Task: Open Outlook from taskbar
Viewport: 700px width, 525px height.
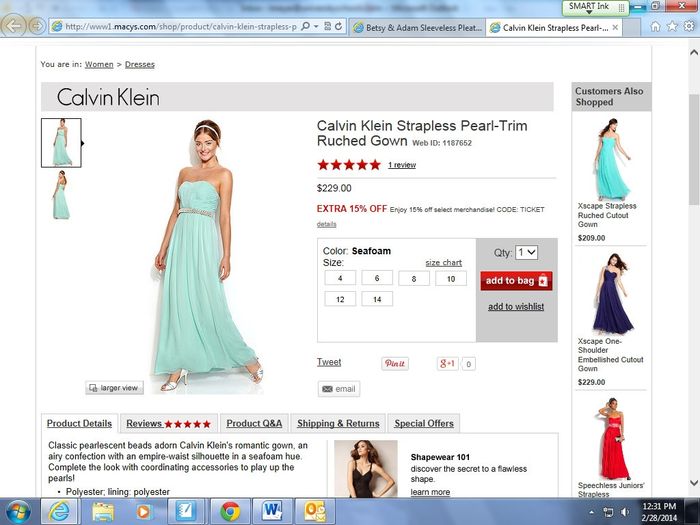Action: click(315, 512)
